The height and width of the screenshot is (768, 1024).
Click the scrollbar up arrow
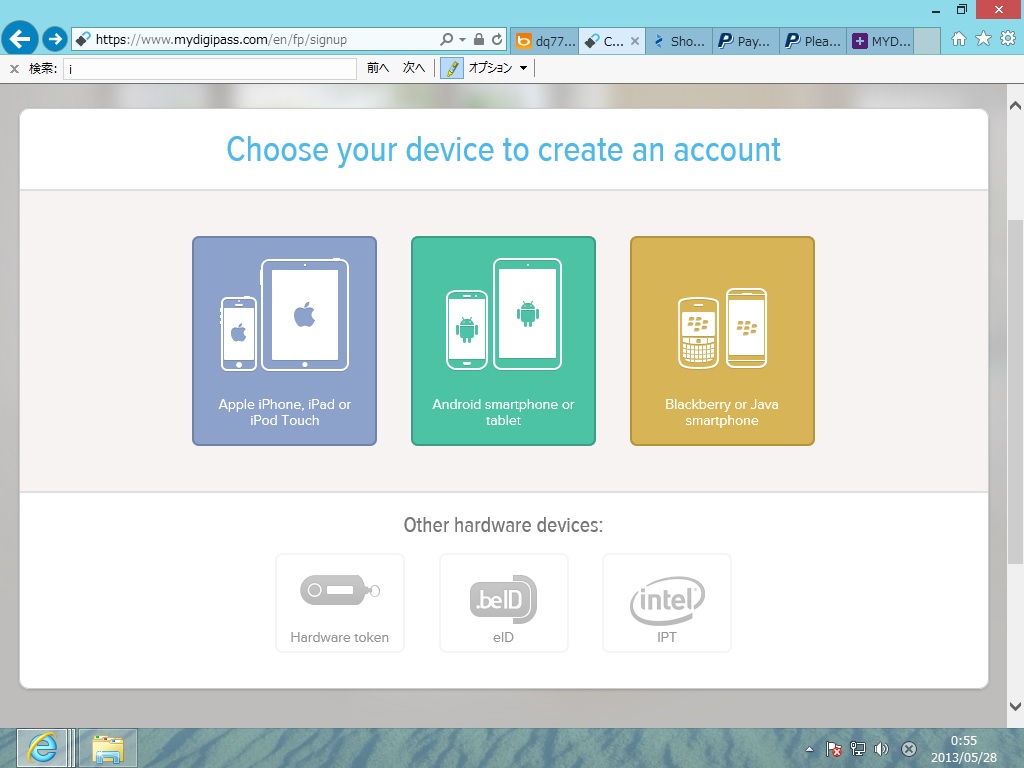click(1015, 105)
